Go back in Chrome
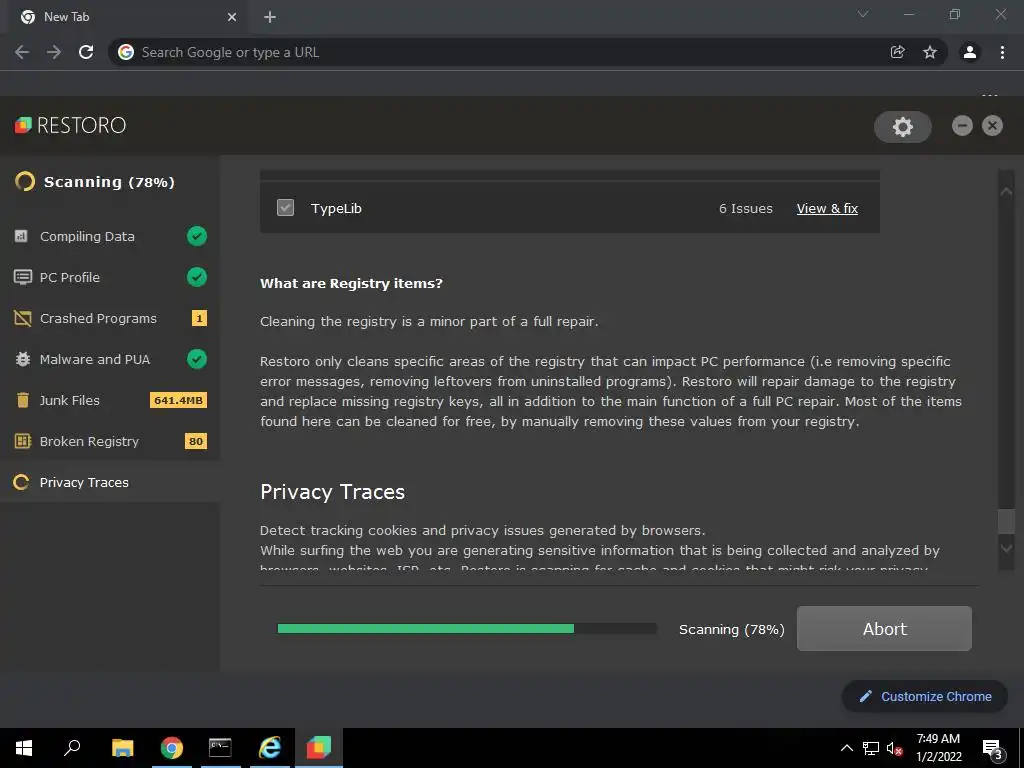The image size is (1024, 768). tap(22, 52)
